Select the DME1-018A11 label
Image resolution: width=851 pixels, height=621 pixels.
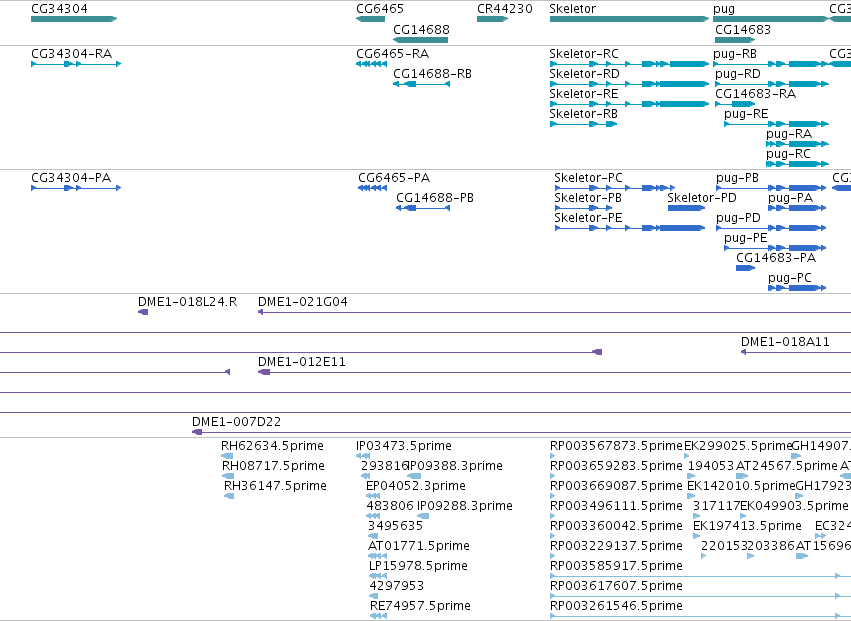785,341
